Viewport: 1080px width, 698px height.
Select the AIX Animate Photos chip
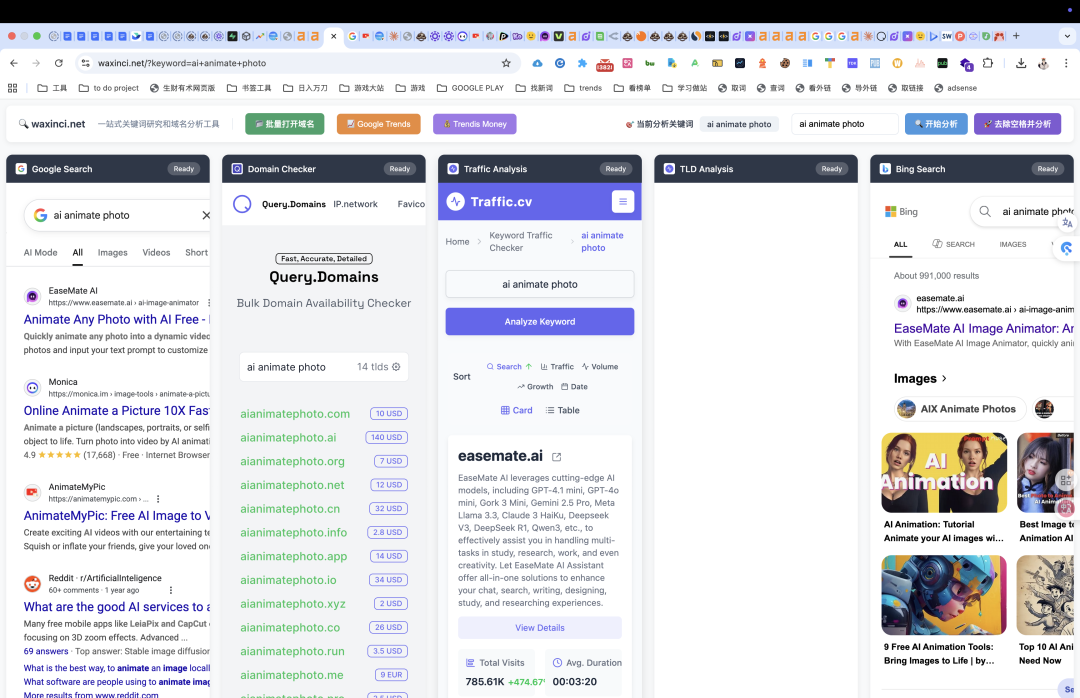[960, 409]
